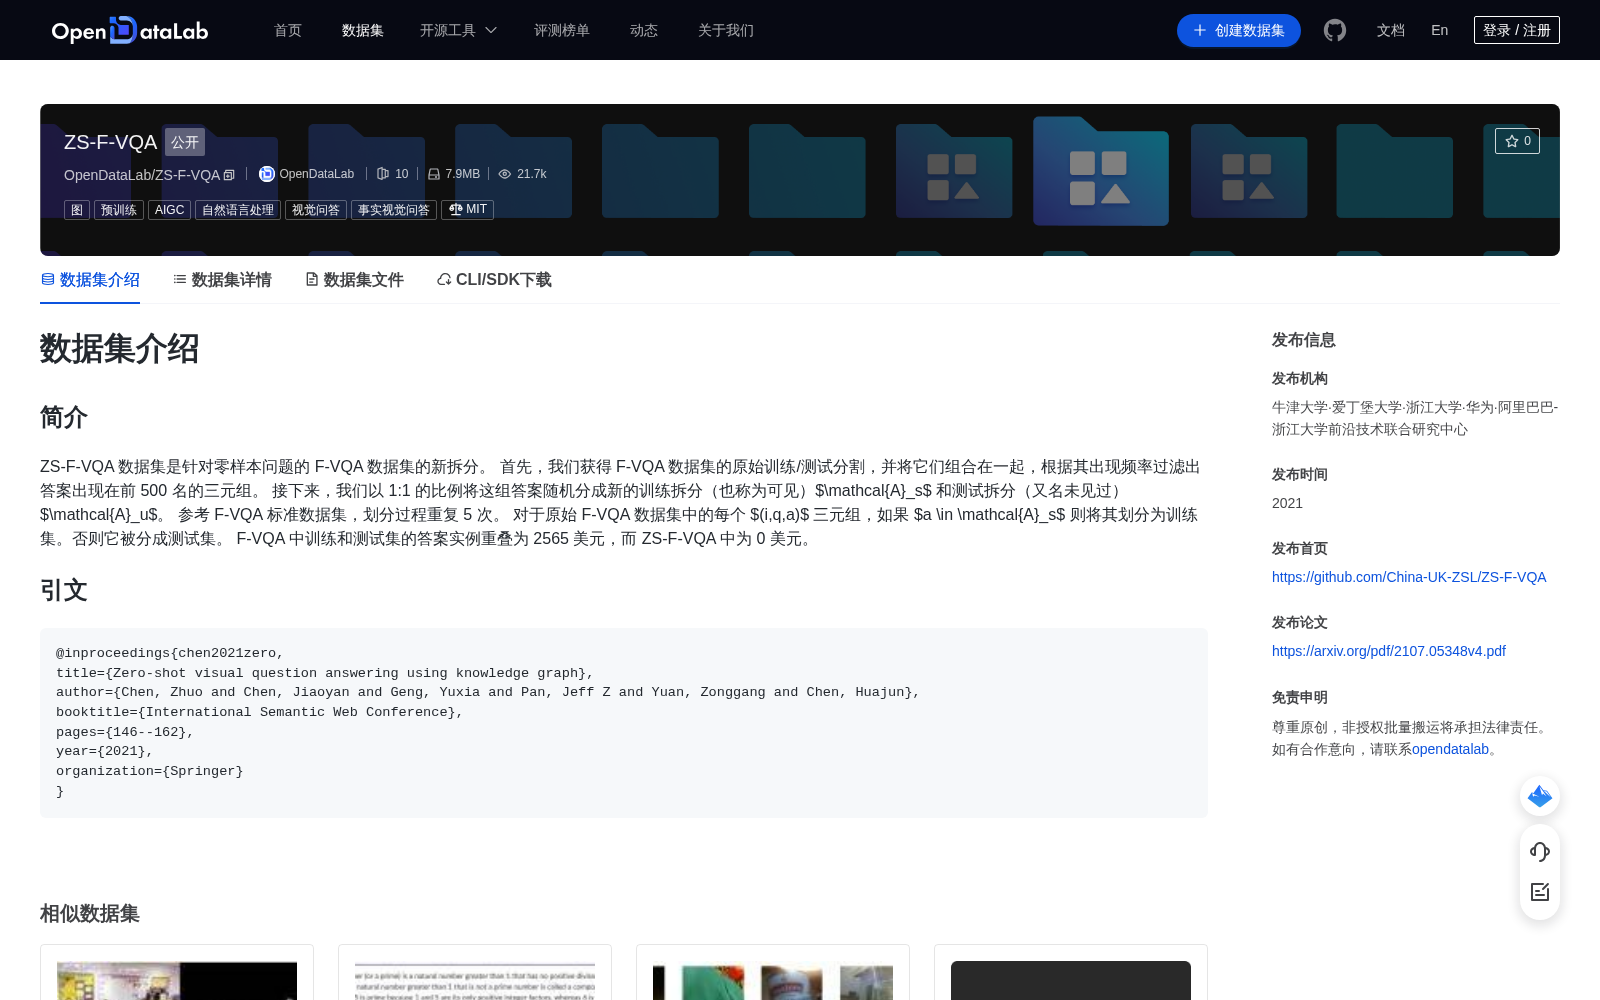
Task: Click the 图 tag
Action: [77, 210]
